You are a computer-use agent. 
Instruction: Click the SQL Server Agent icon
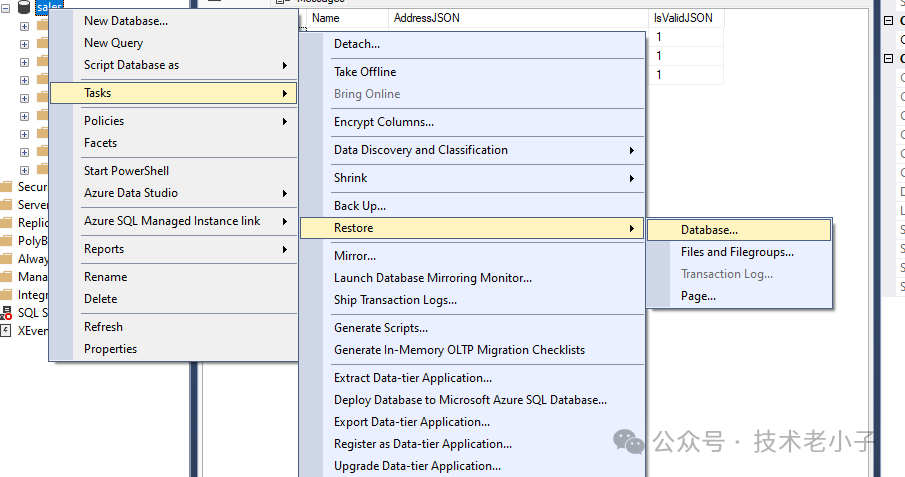pos(7,312)
